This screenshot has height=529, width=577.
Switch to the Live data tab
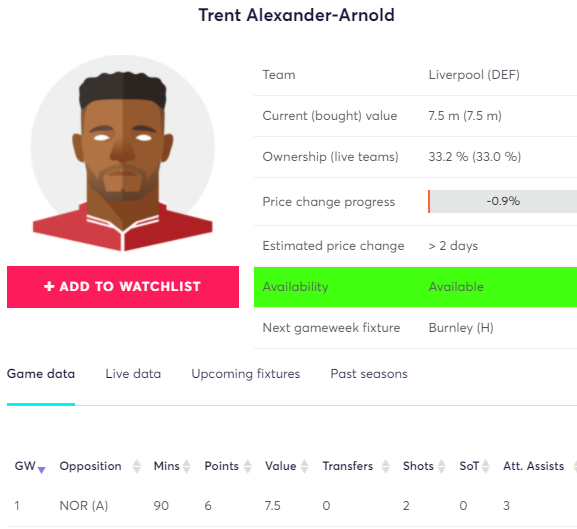coord(133,374)
